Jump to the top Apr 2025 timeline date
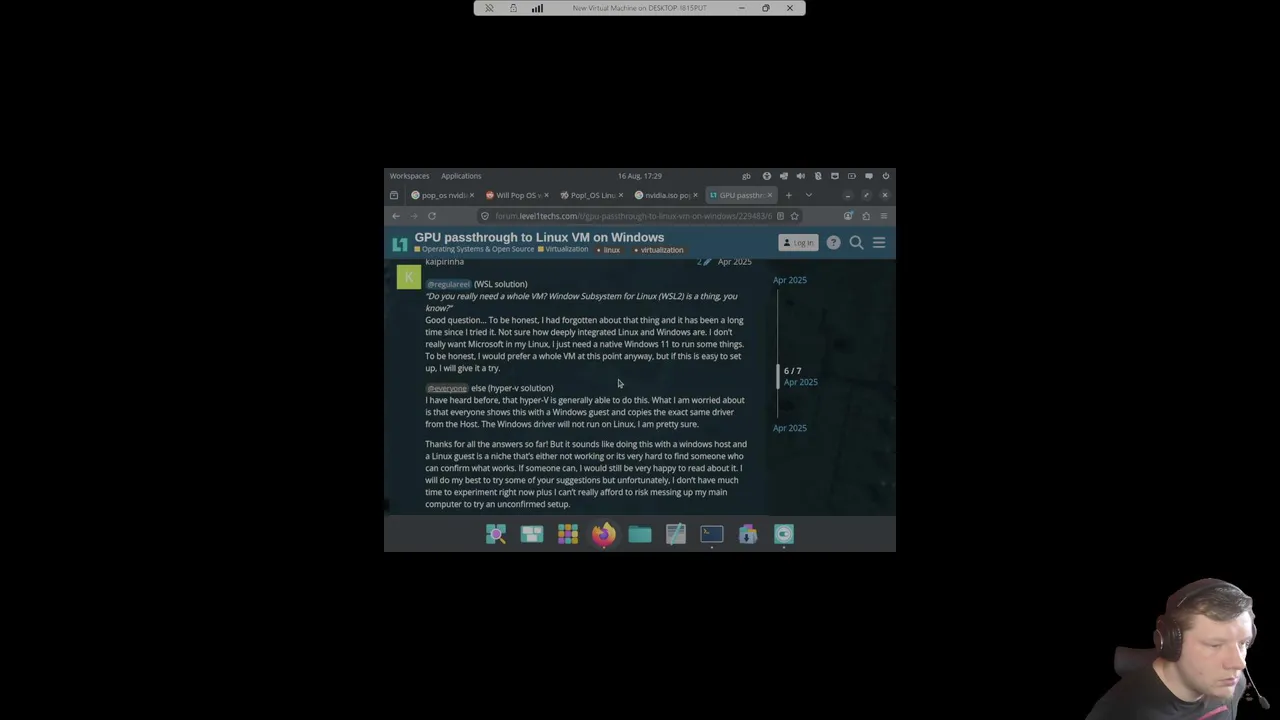The image size is (1280, 720). (x=790, y=280)
